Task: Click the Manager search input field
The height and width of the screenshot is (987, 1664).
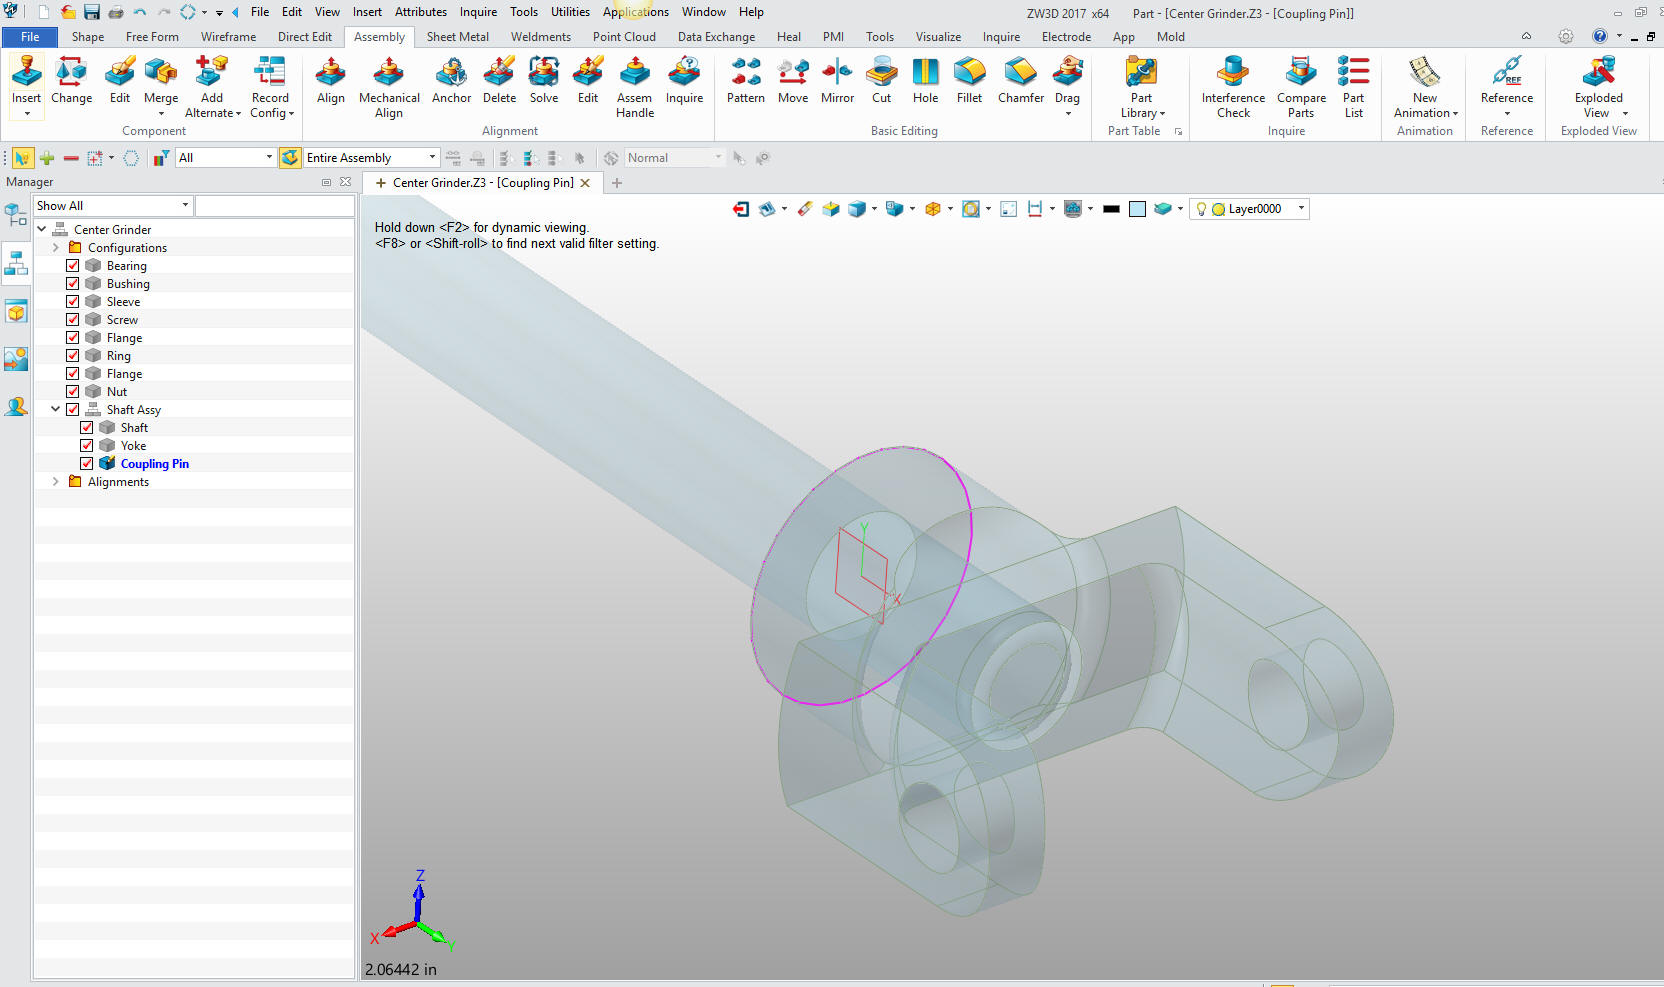Action: tap(275, 205)
